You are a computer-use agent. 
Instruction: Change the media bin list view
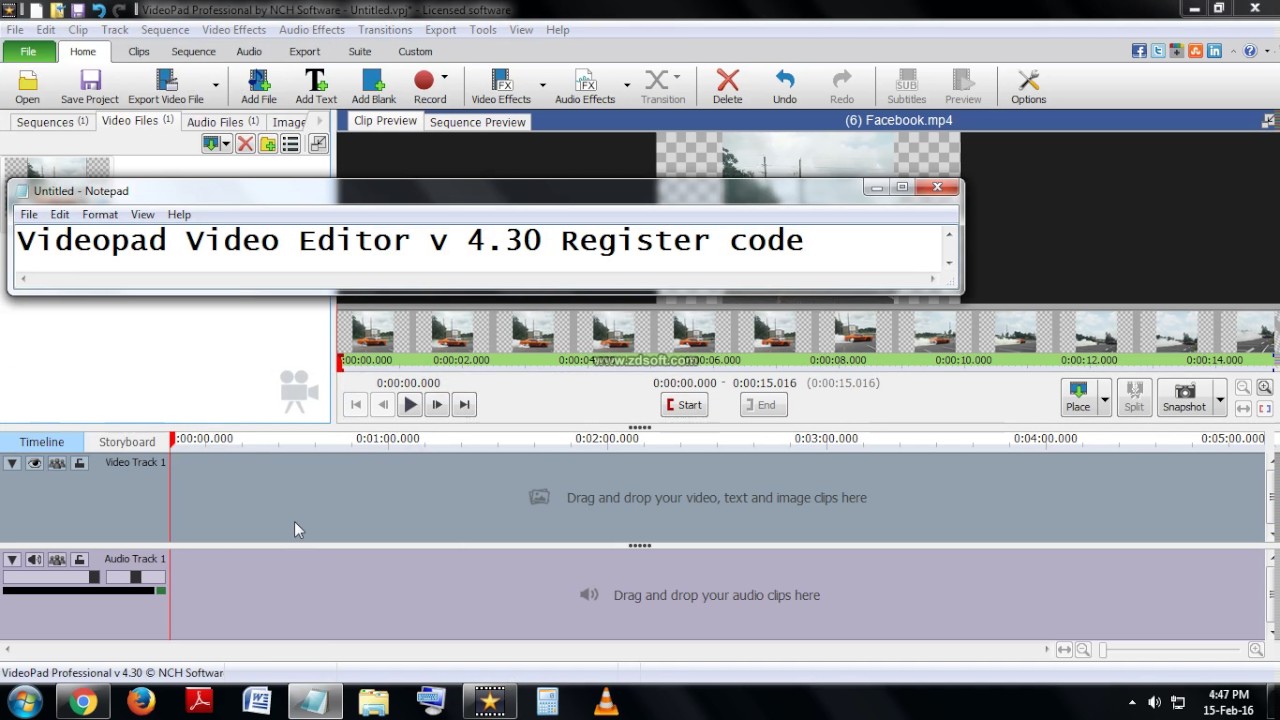[290, 144]
